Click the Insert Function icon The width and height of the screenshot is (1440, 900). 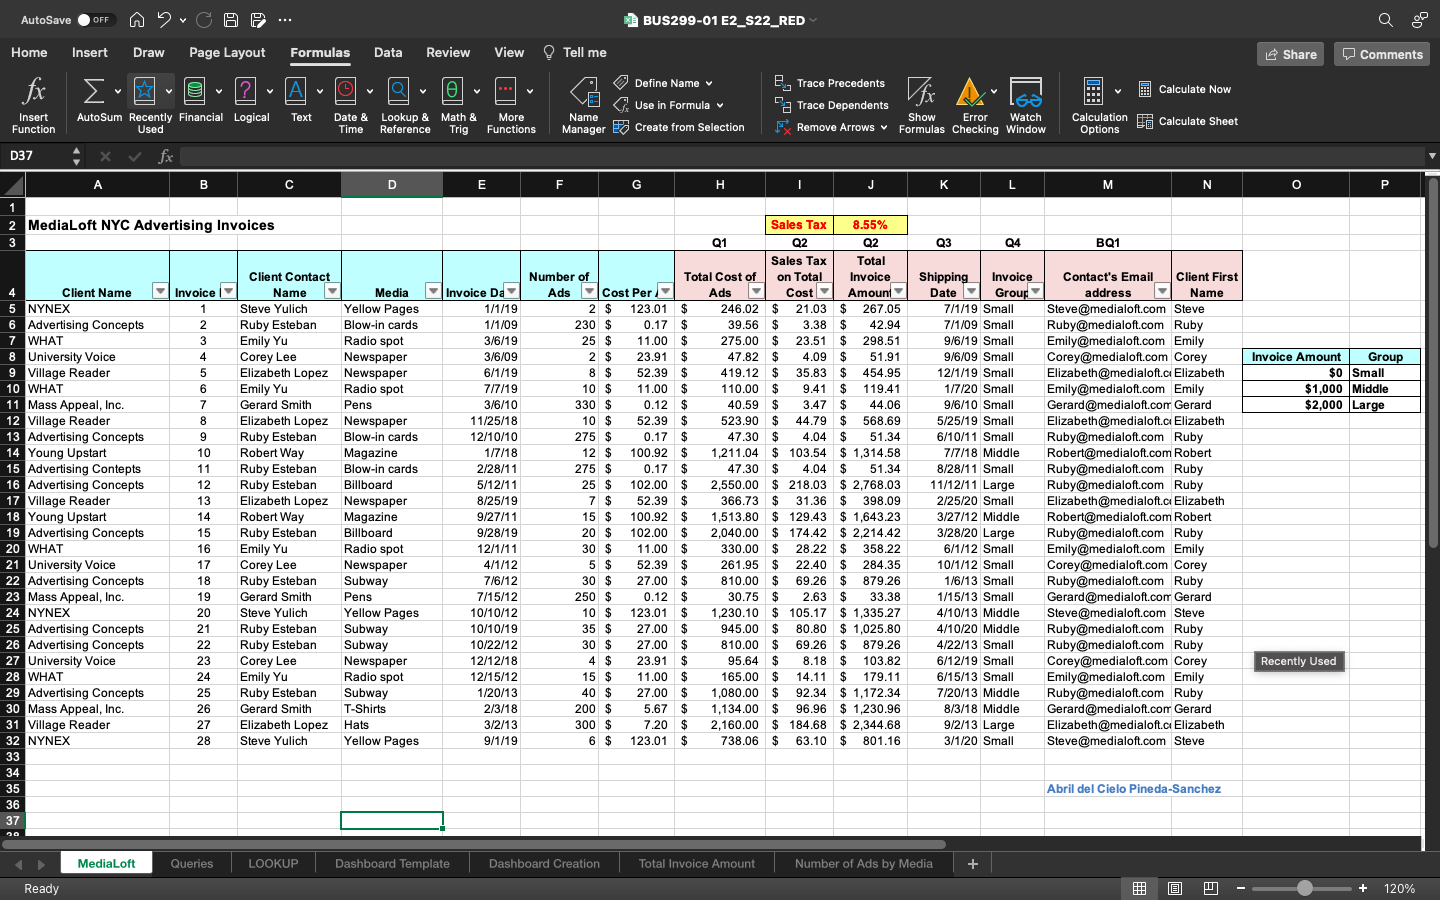click(x=33, y=92)
